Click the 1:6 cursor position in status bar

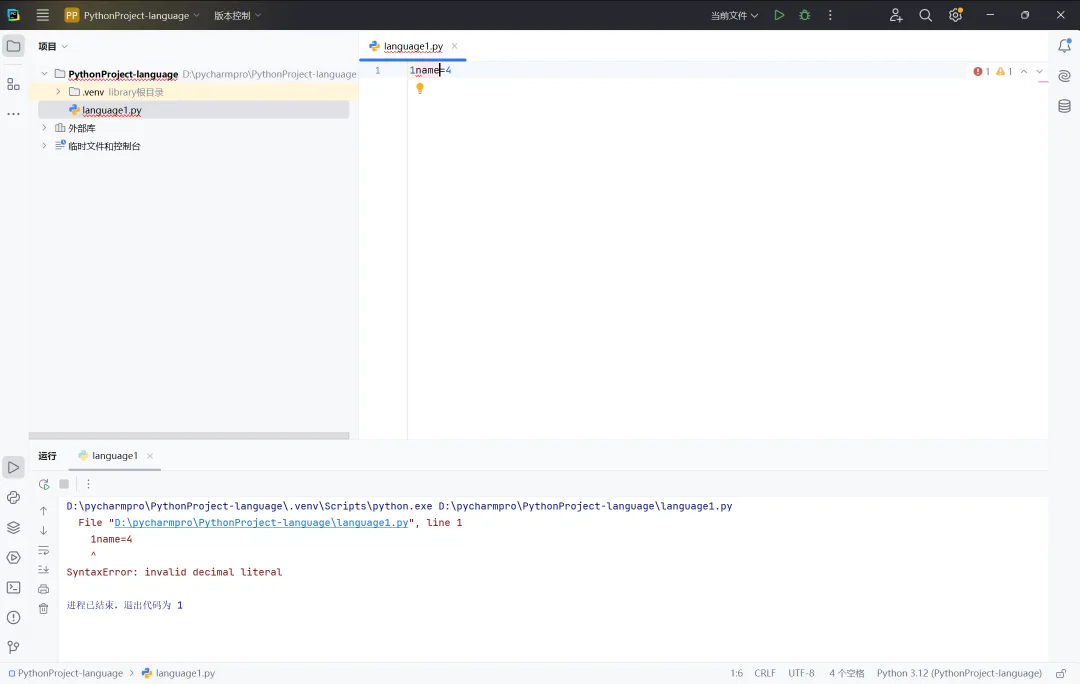pyautogui.click(x=736, y=673)
